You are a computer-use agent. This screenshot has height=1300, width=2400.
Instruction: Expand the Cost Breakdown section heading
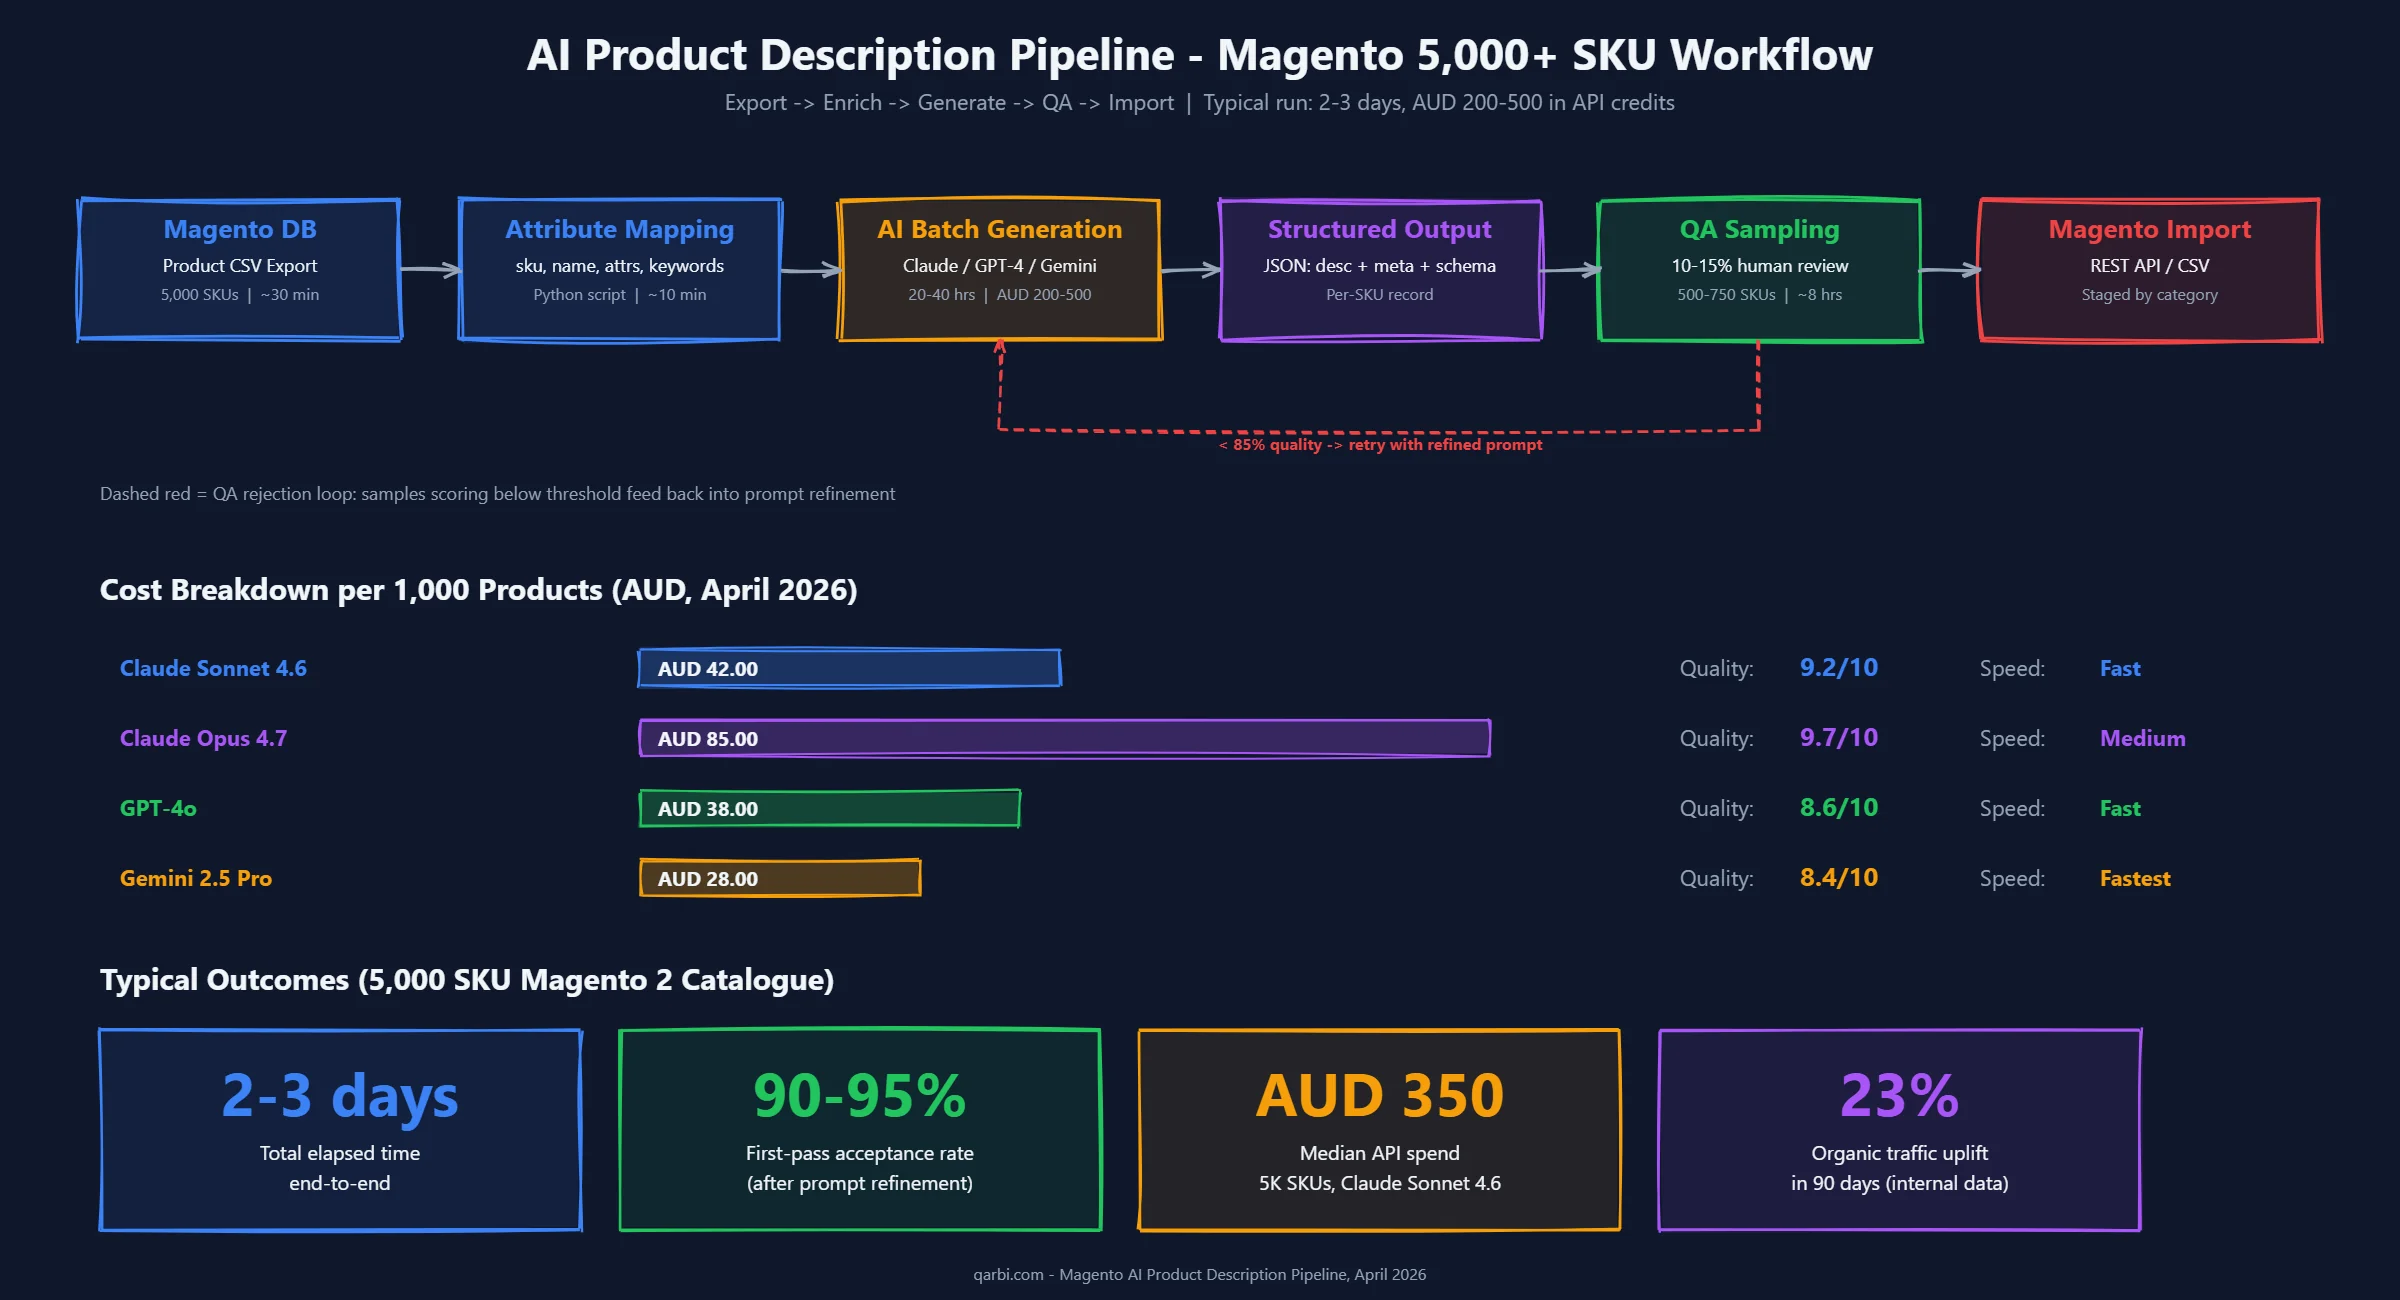478,590
